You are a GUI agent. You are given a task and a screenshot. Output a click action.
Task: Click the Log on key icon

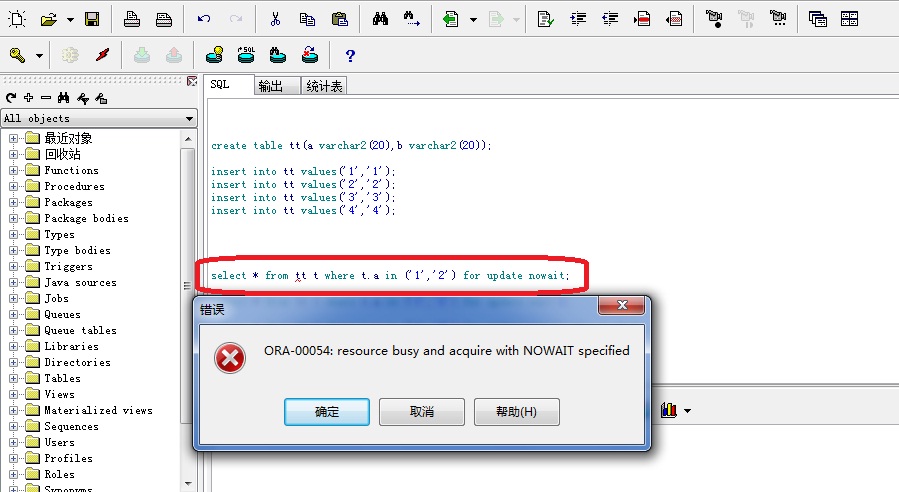pyautogui.click(x=17, y=56)
